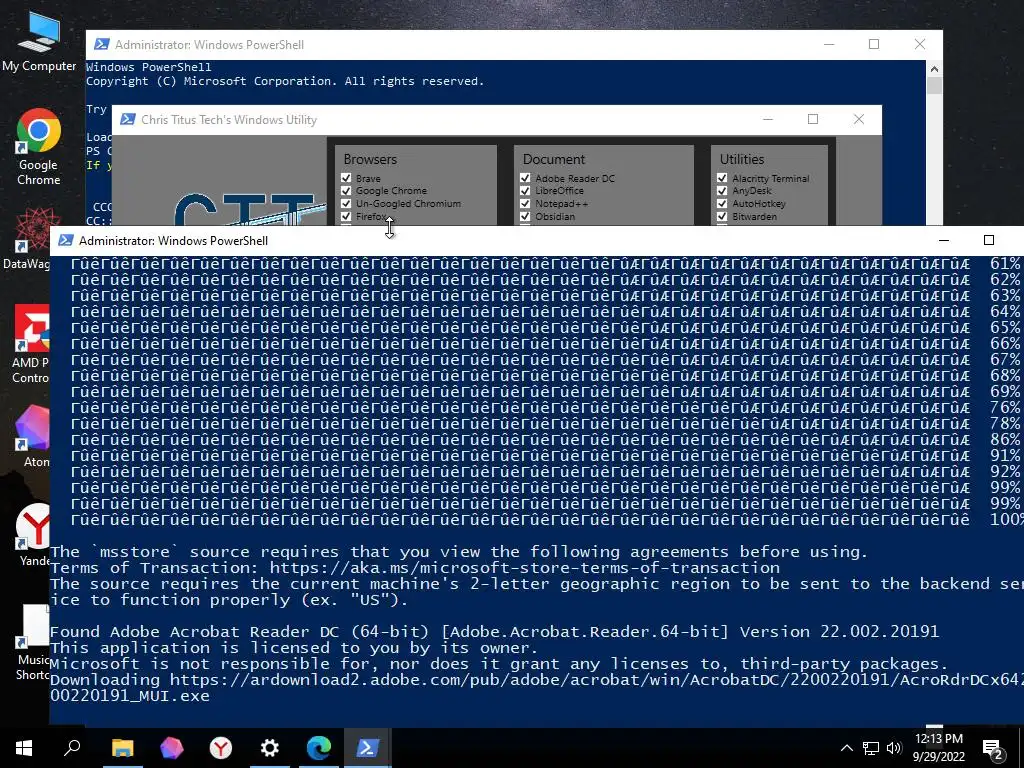Toggle the Firefox checkbox
This screenshot has width=1024, height=768.
coord(346,216)
